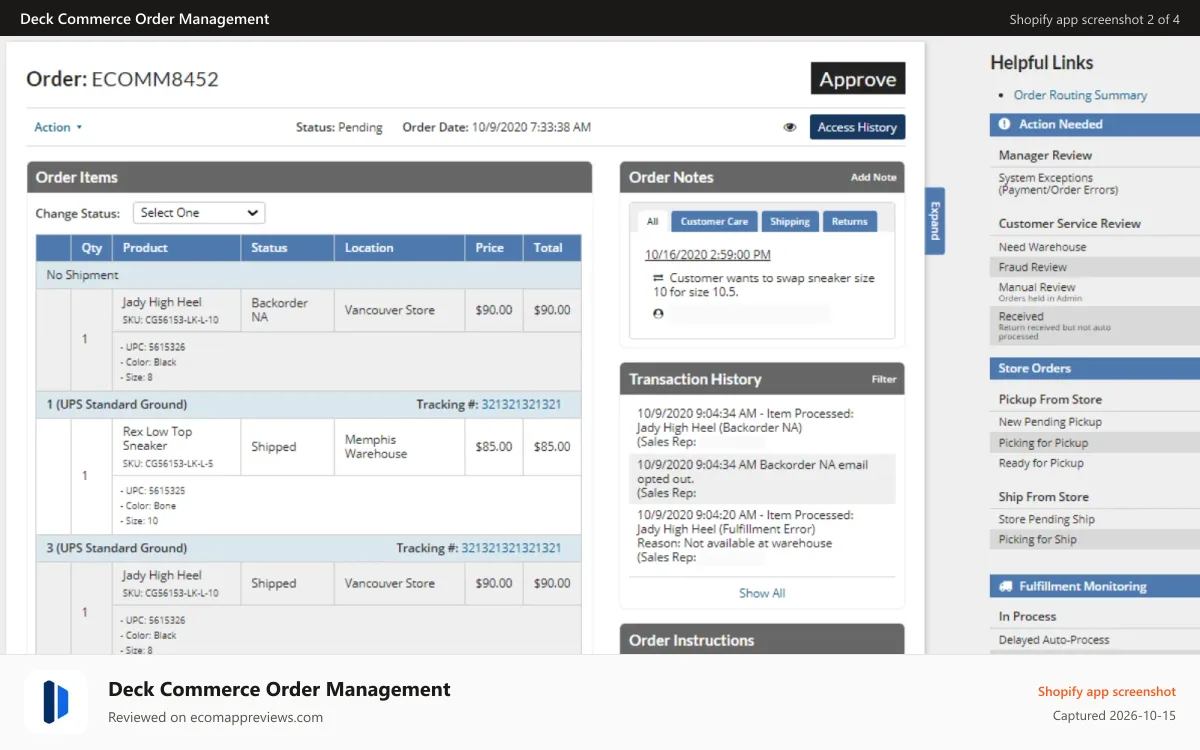1200x750 pixels.
Task: Click the Qty column header
Action: tap(92, 248)
